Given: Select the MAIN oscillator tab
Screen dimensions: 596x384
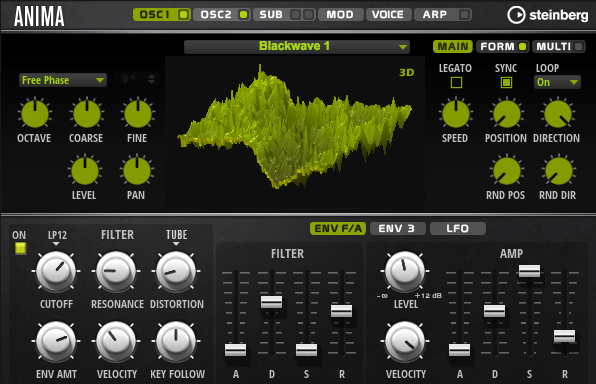Looking at the screenshot, I should coord(453,46).
